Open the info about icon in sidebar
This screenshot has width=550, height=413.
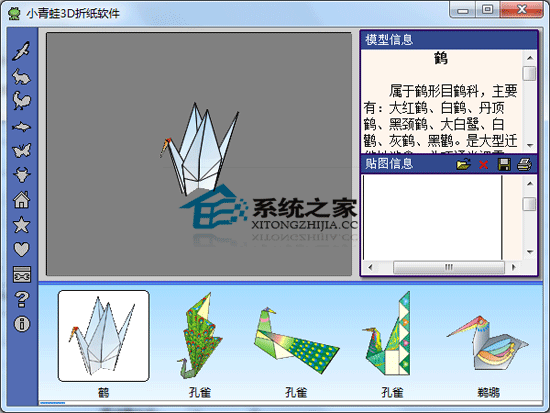[22, 324]
